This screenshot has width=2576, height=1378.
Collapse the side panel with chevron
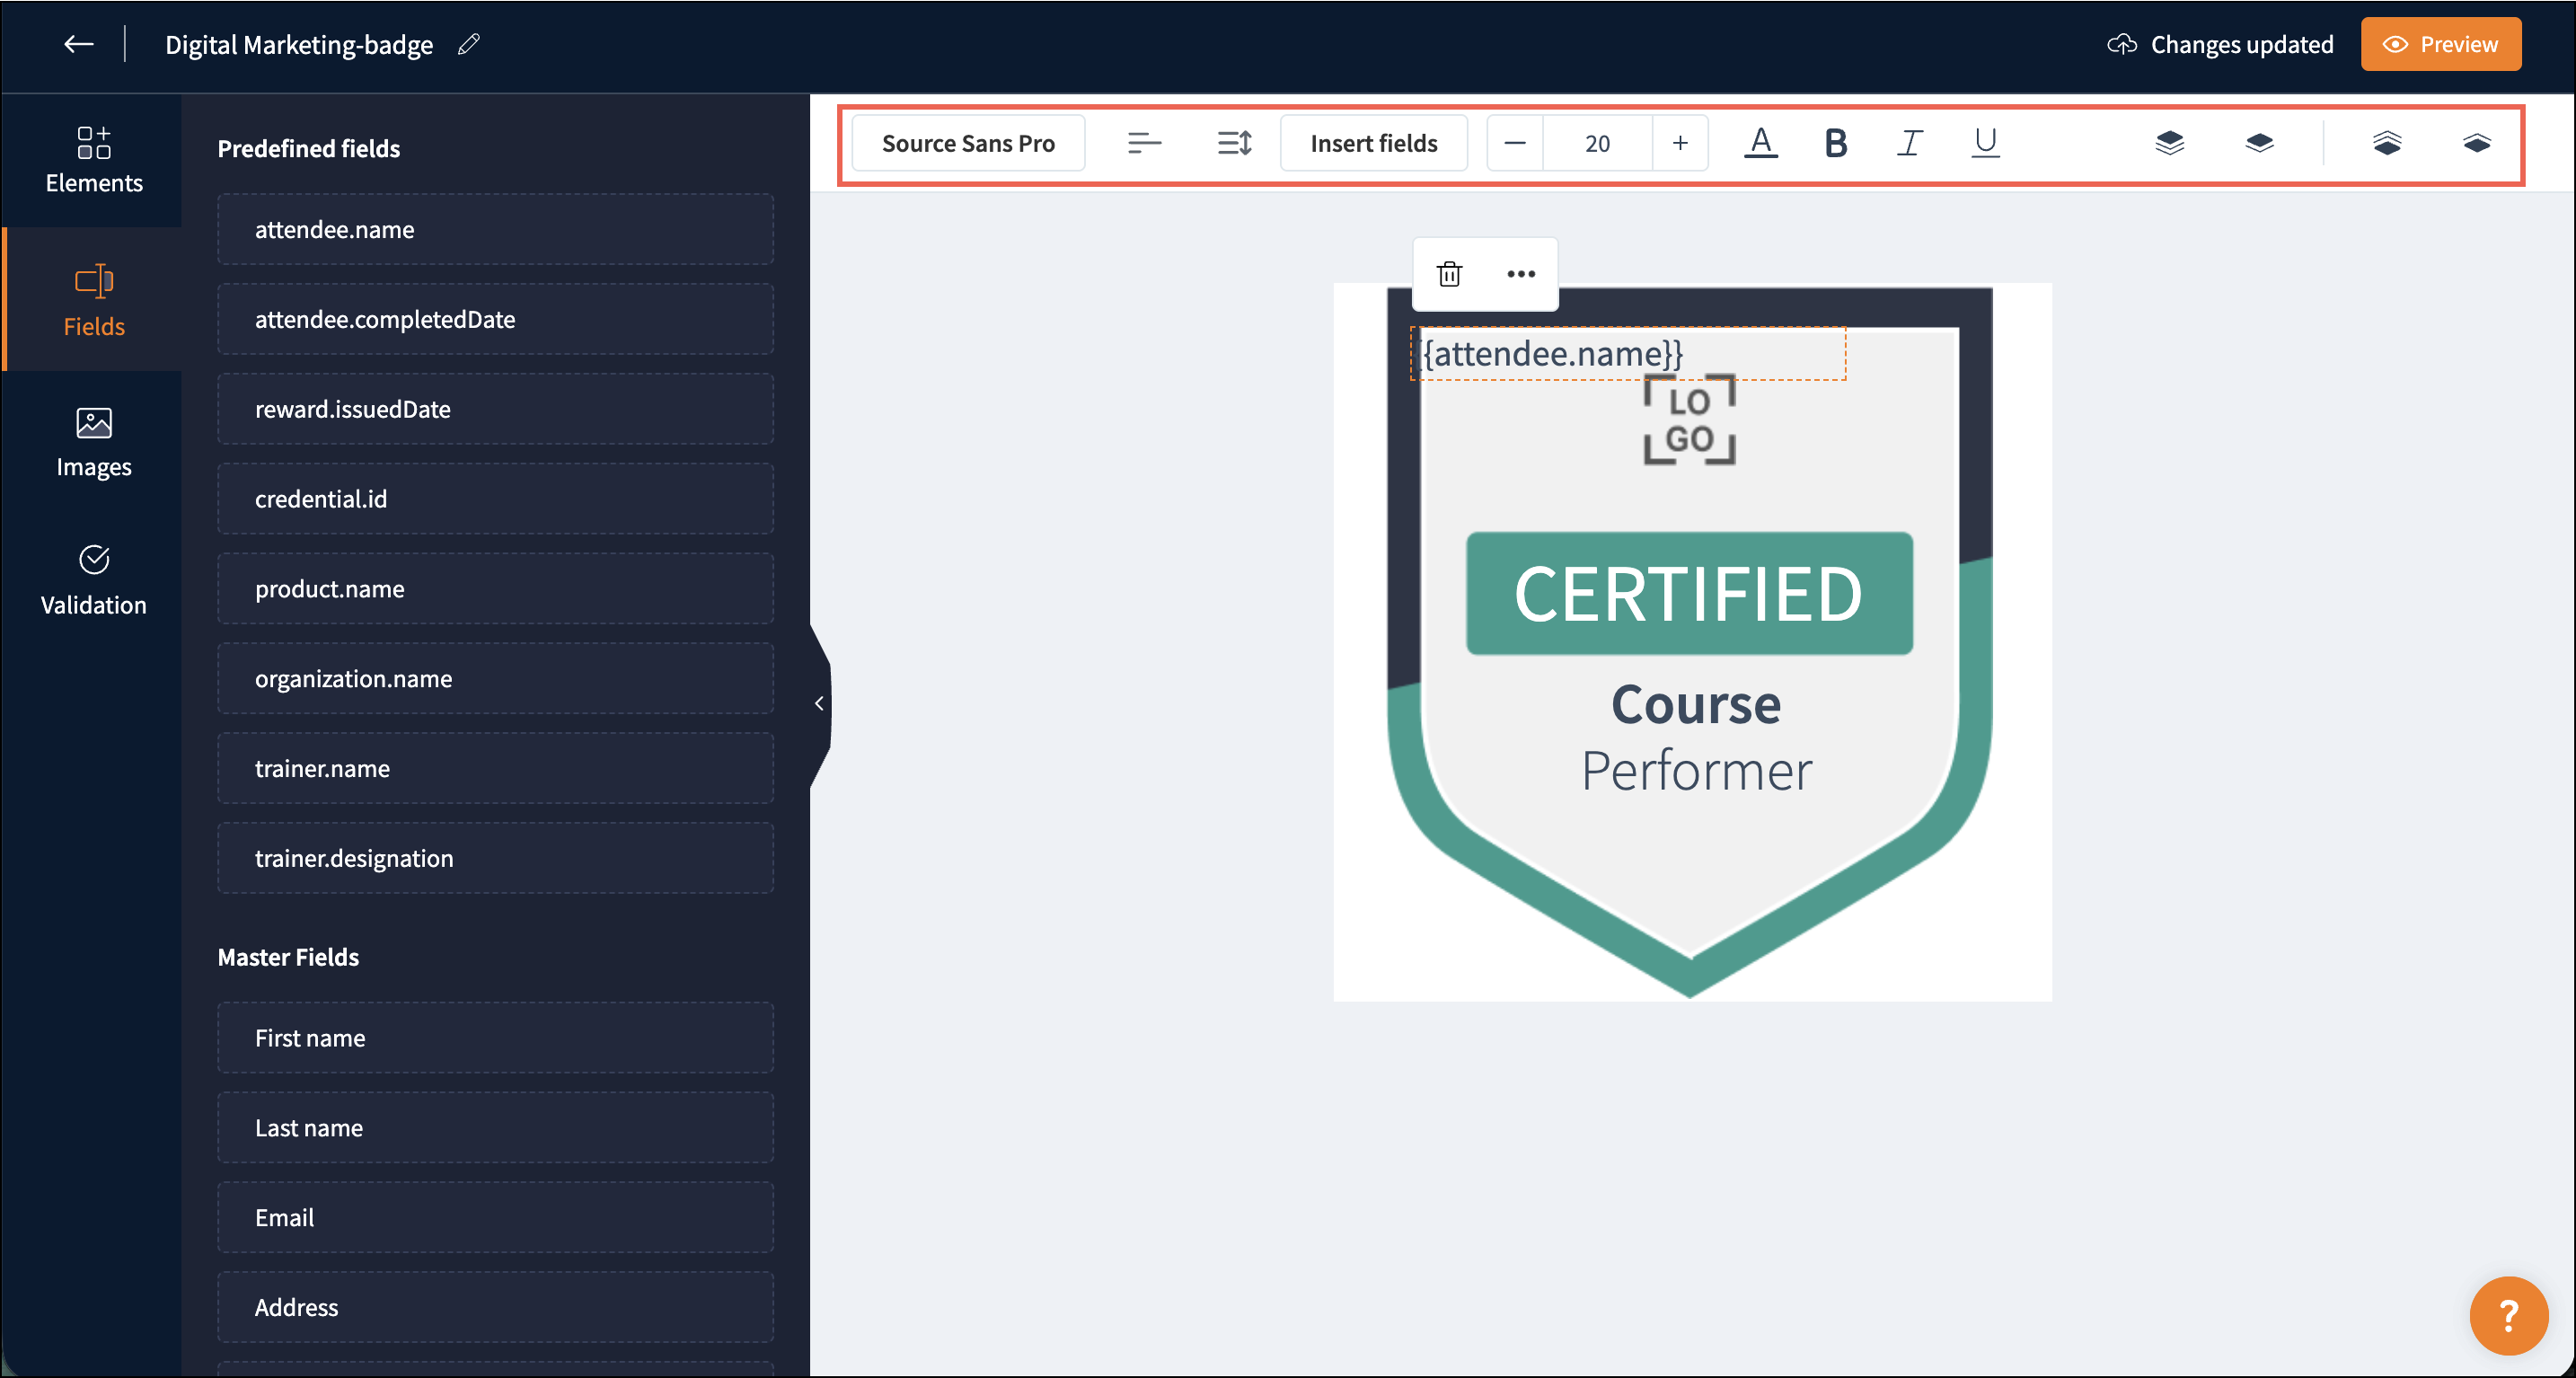pos(819,704)
